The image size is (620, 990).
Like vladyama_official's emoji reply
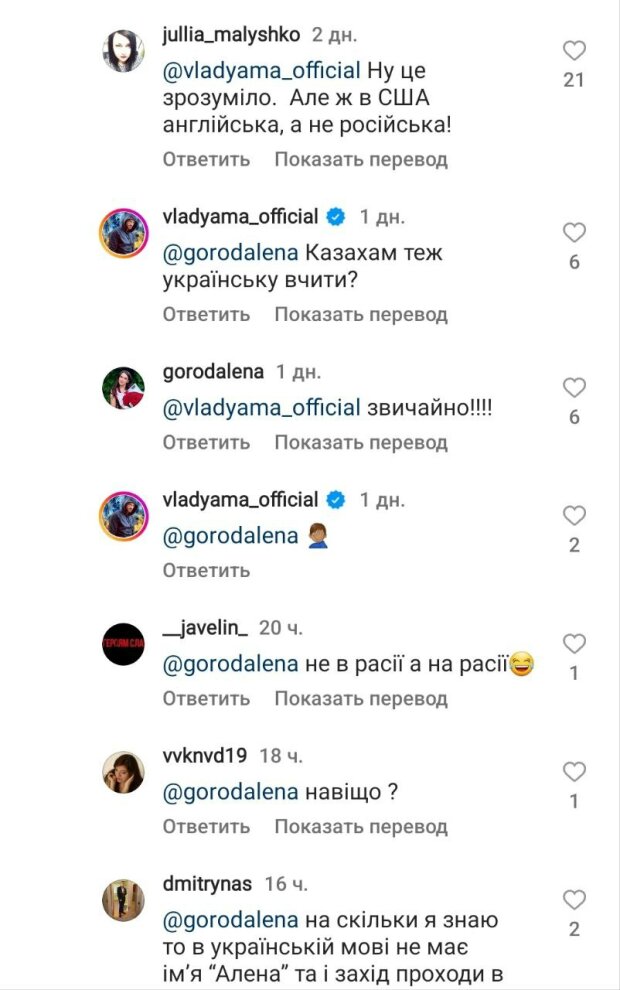pyautogui.click(x=573, y=517)
